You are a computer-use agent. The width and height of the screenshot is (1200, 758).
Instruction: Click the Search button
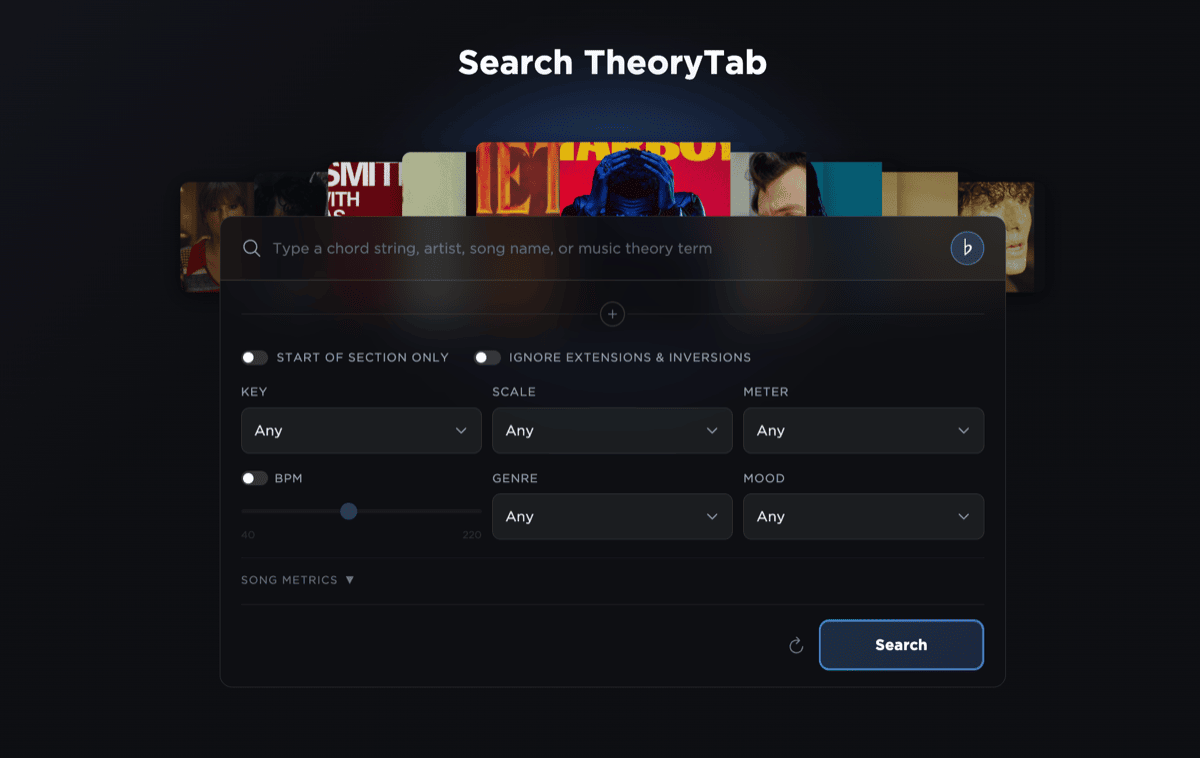901,645
